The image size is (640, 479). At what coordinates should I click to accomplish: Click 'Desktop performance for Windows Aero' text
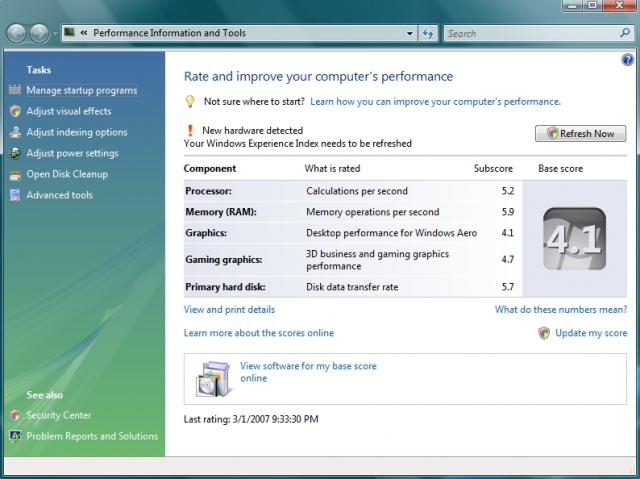click(391, 233)
